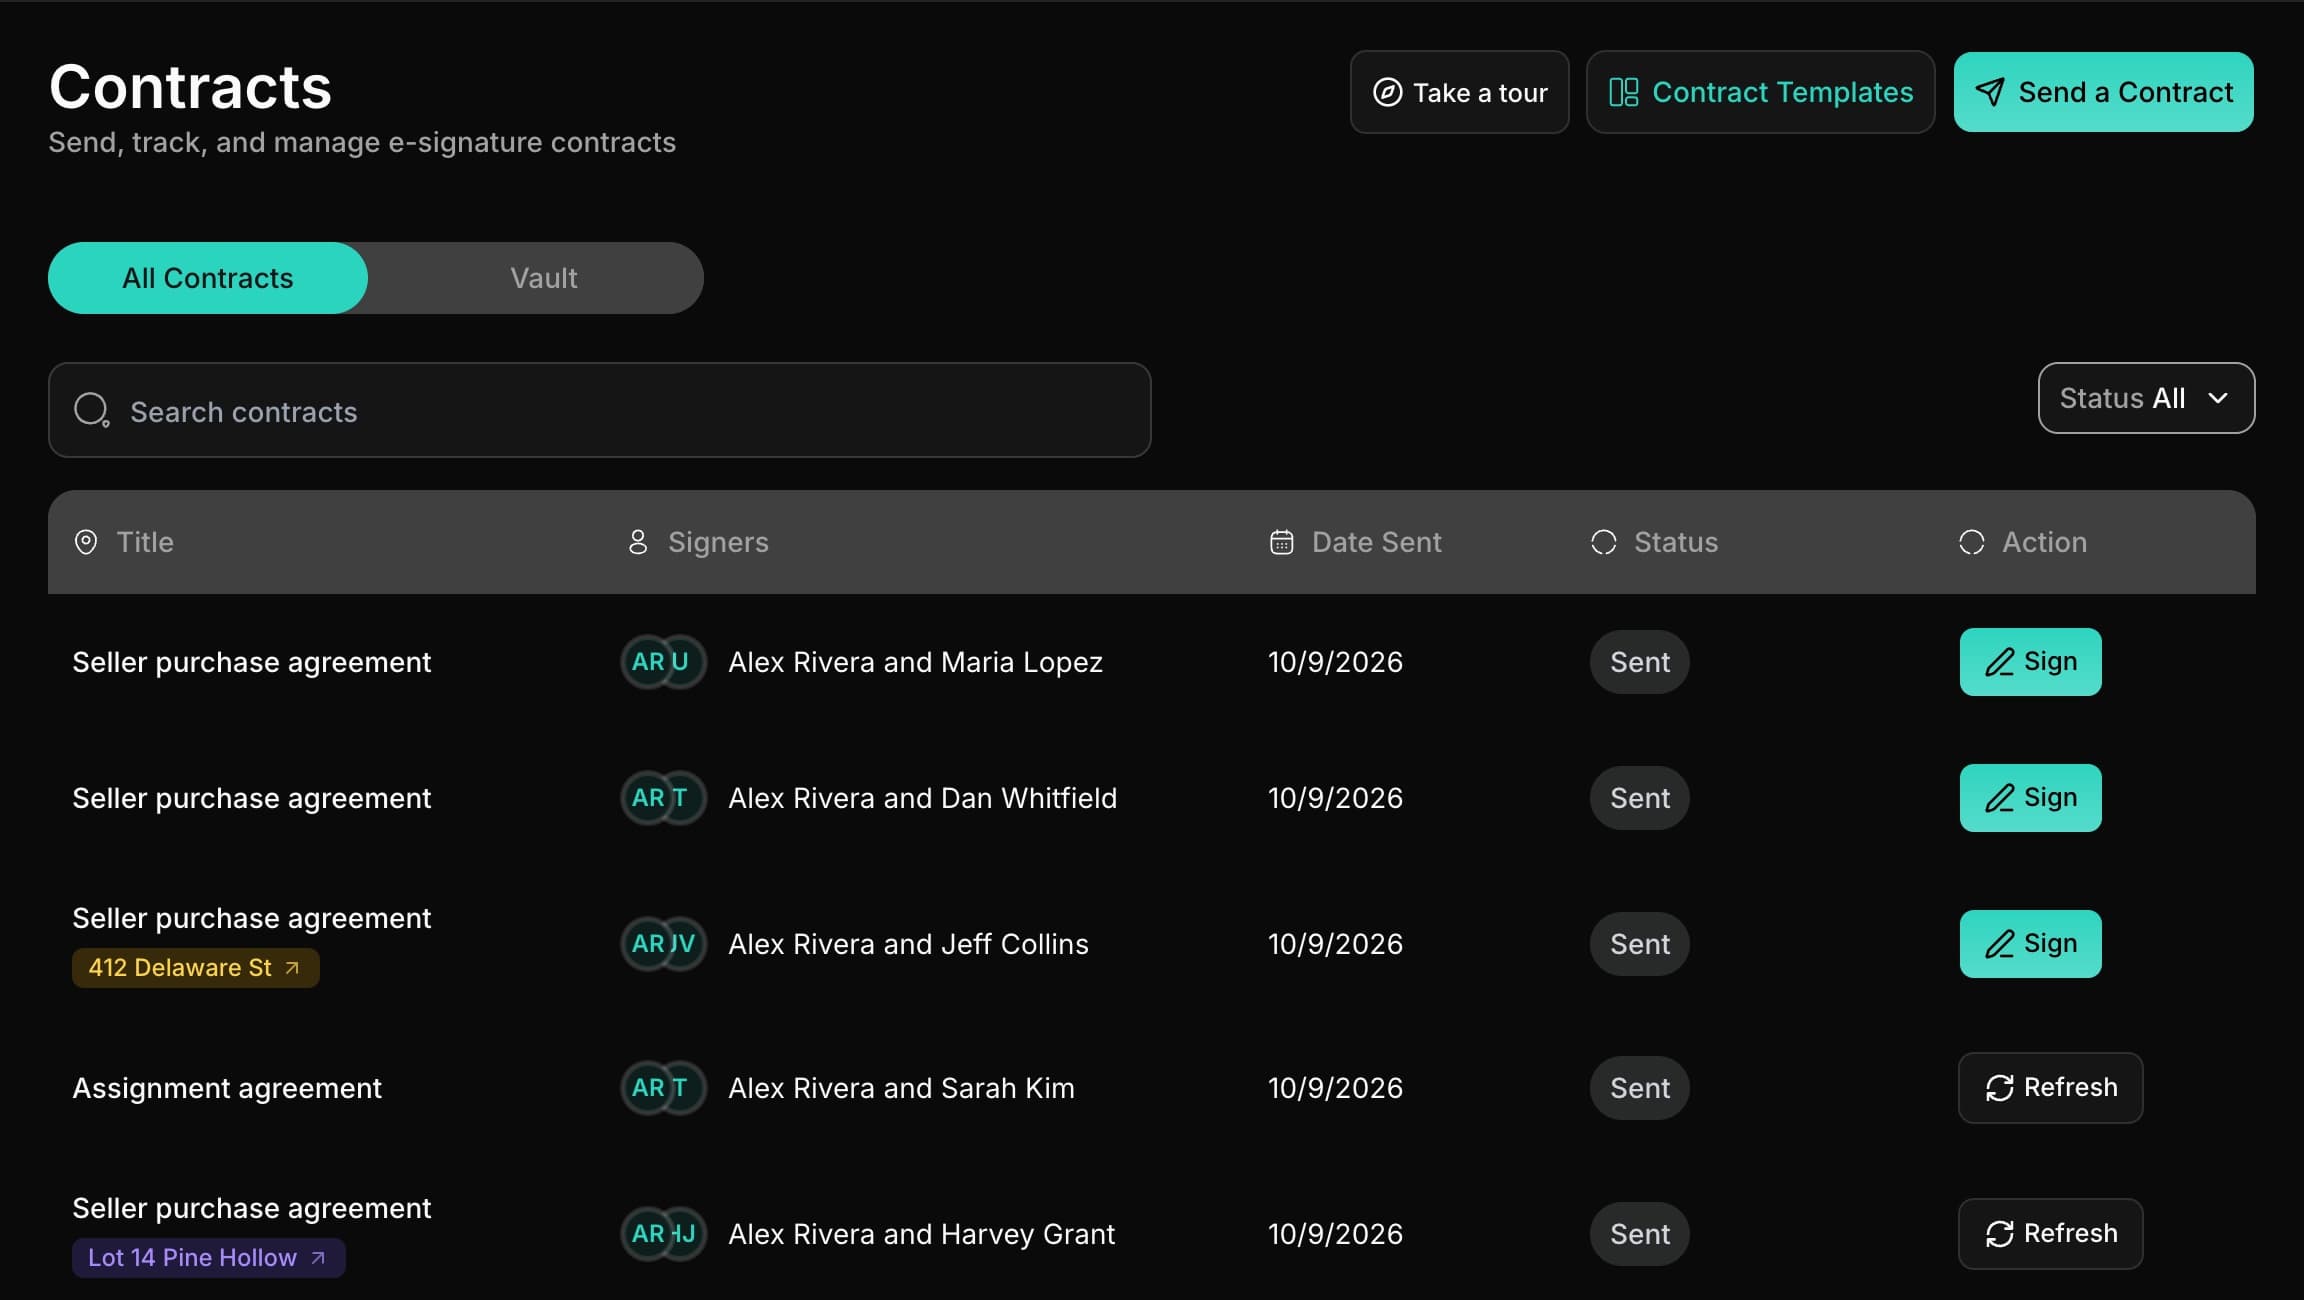This screenshot has width=2304, height=1300.
Task: Click the Alex Rivera and Jeff Collins text
Action: pos(908,944)
